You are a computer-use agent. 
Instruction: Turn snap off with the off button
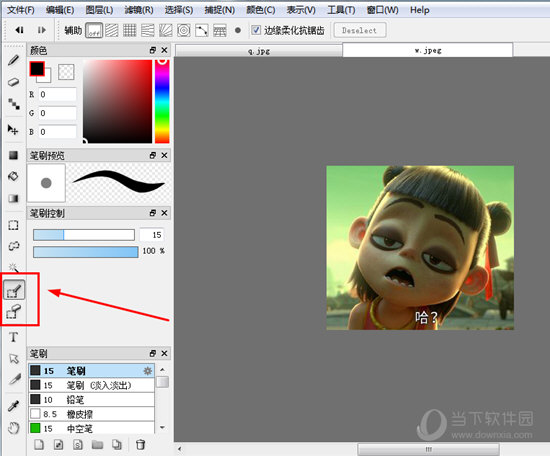(x=94, y=31)
